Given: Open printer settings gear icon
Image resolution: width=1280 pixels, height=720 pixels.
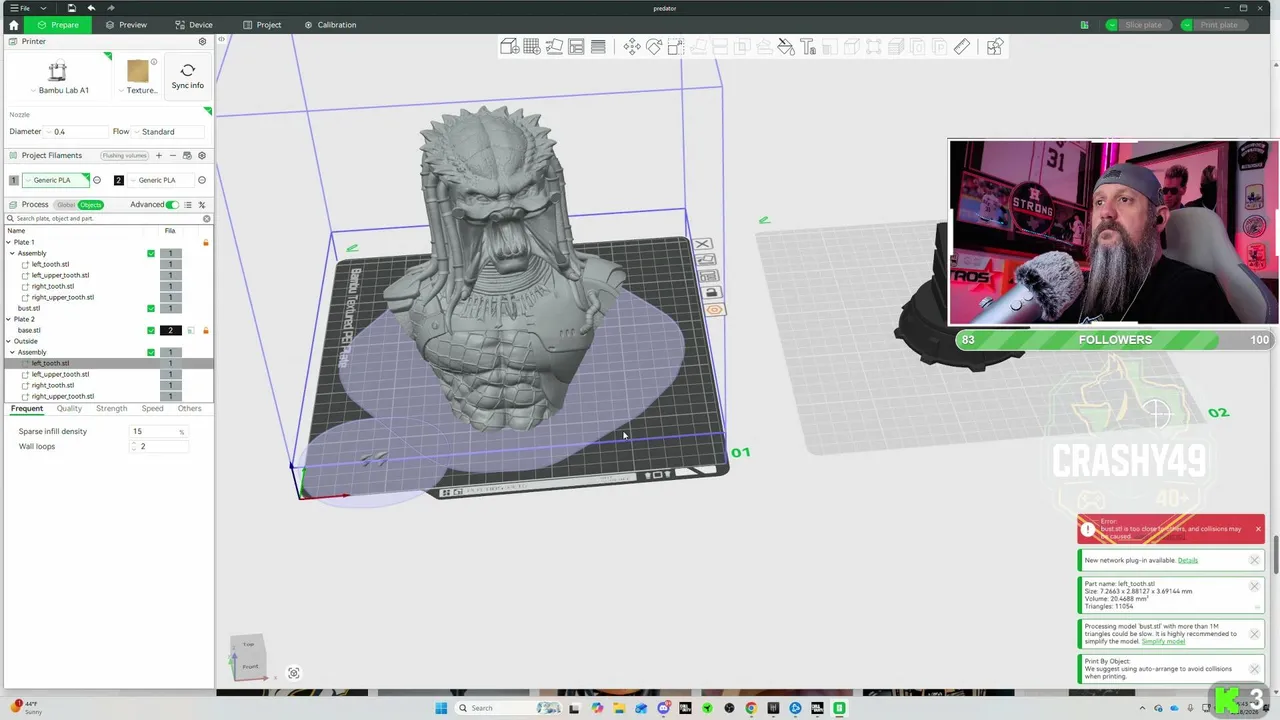Looking at the screenshot, I should 202,42.
